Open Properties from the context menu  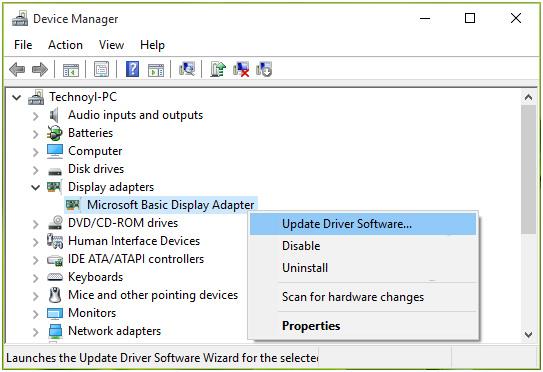[363, 326]
